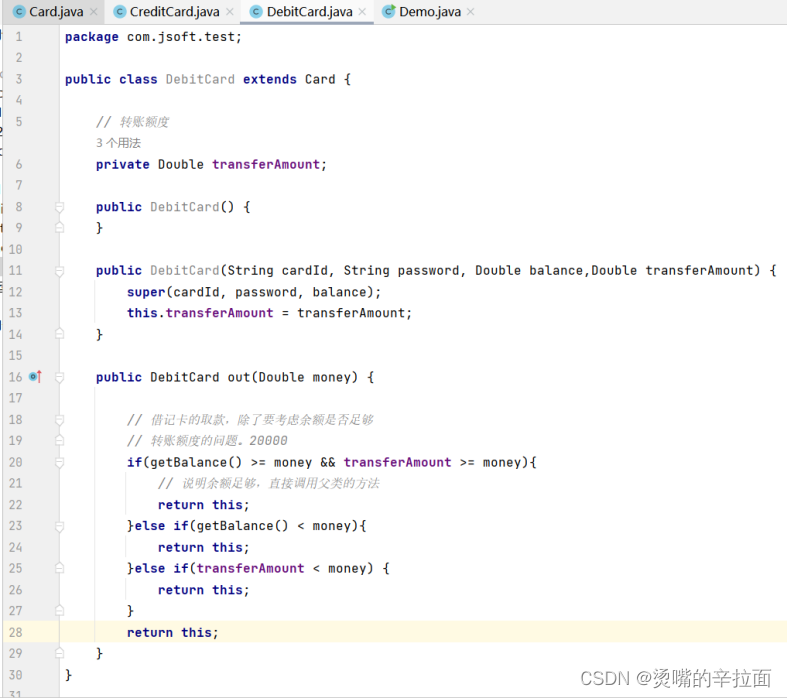Close the Demo.java tab
The width and height of the screenshot is (787, 698).
pos(470,12)
